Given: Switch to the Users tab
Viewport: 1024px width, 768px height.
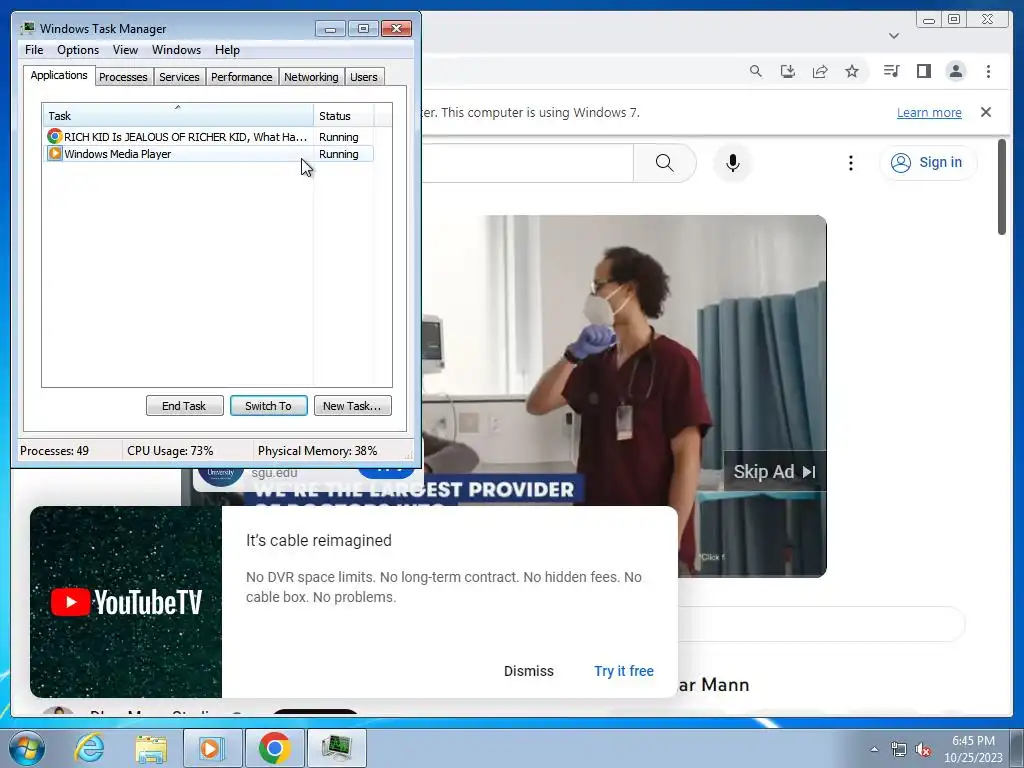Looking at the screenshot, I should (364, 77).
